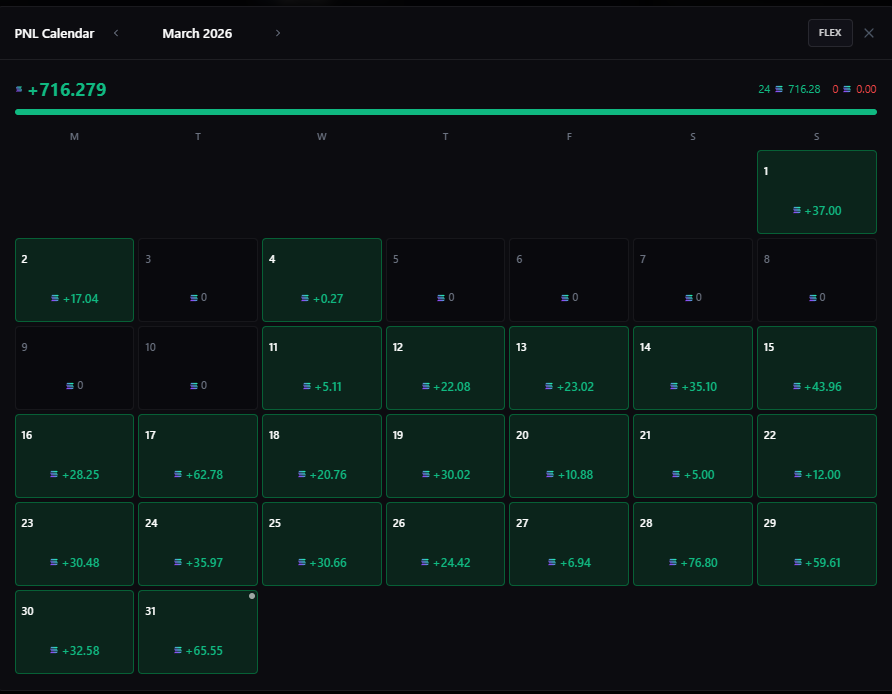
Task: Close the PNL Calendar panel
Action: click(869, 33)
